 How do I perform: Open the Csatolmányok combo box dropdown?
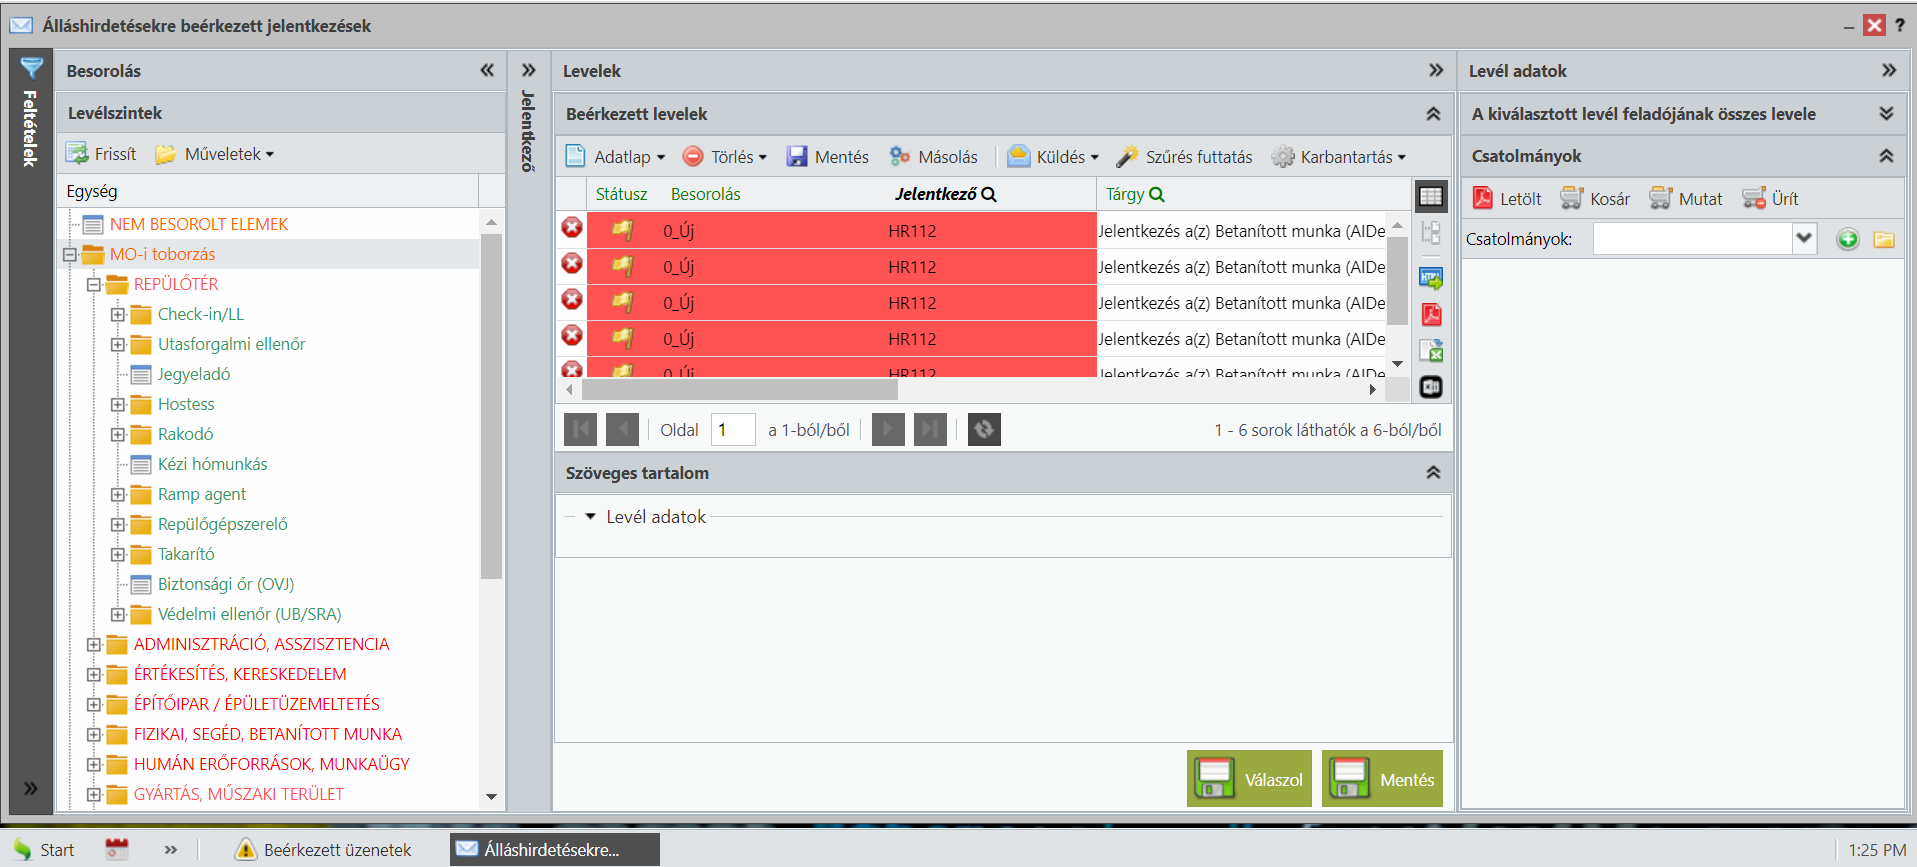click(1804, 239)
